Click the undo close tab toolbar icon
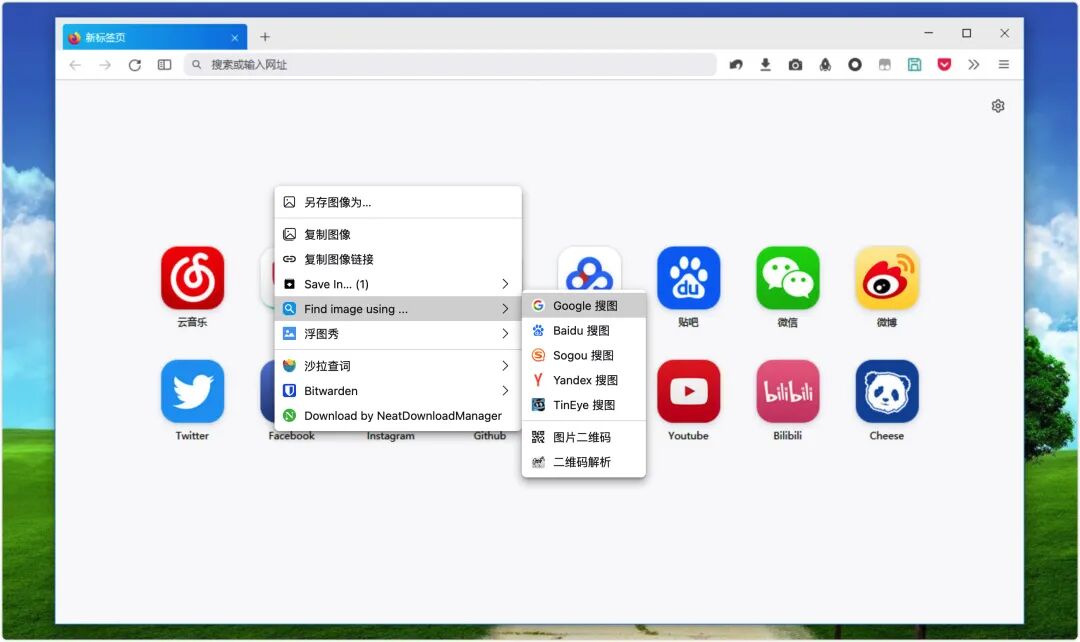 click(x=736, y=65)
